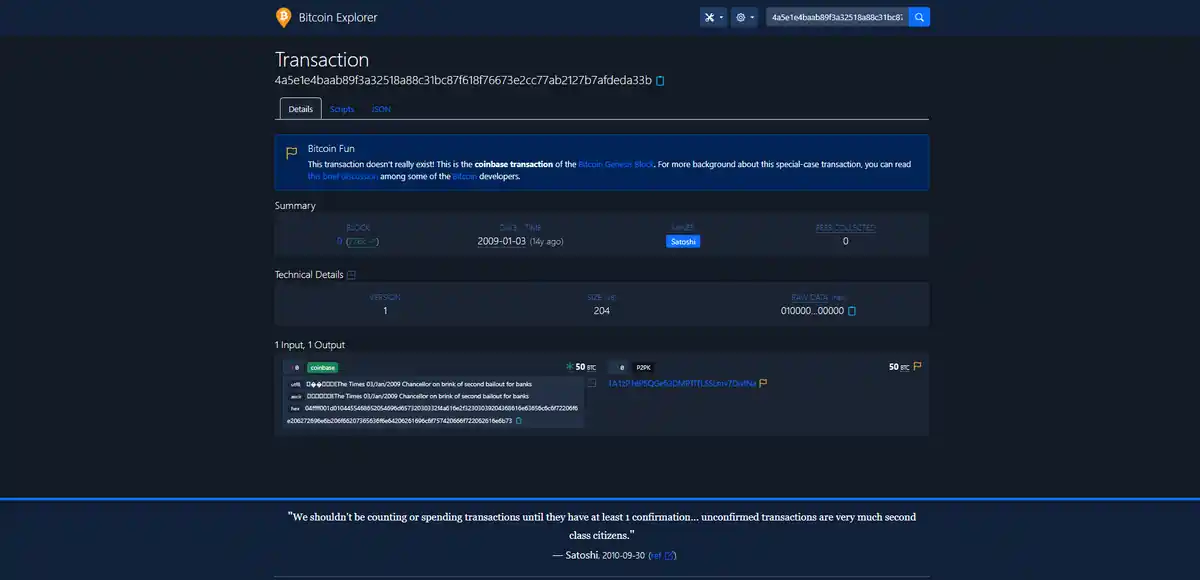The image size is (1200, 580).
Task: Click the block confirmations count badge
Action: 362,241
